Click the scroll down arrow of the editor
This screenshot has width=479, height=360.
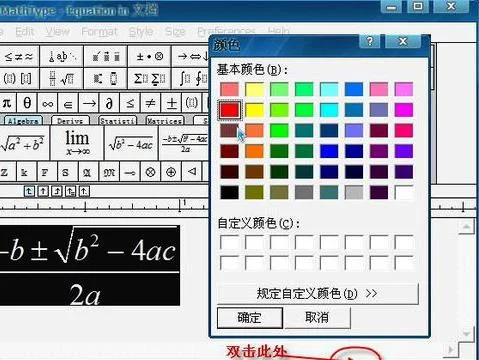(466, 333)
